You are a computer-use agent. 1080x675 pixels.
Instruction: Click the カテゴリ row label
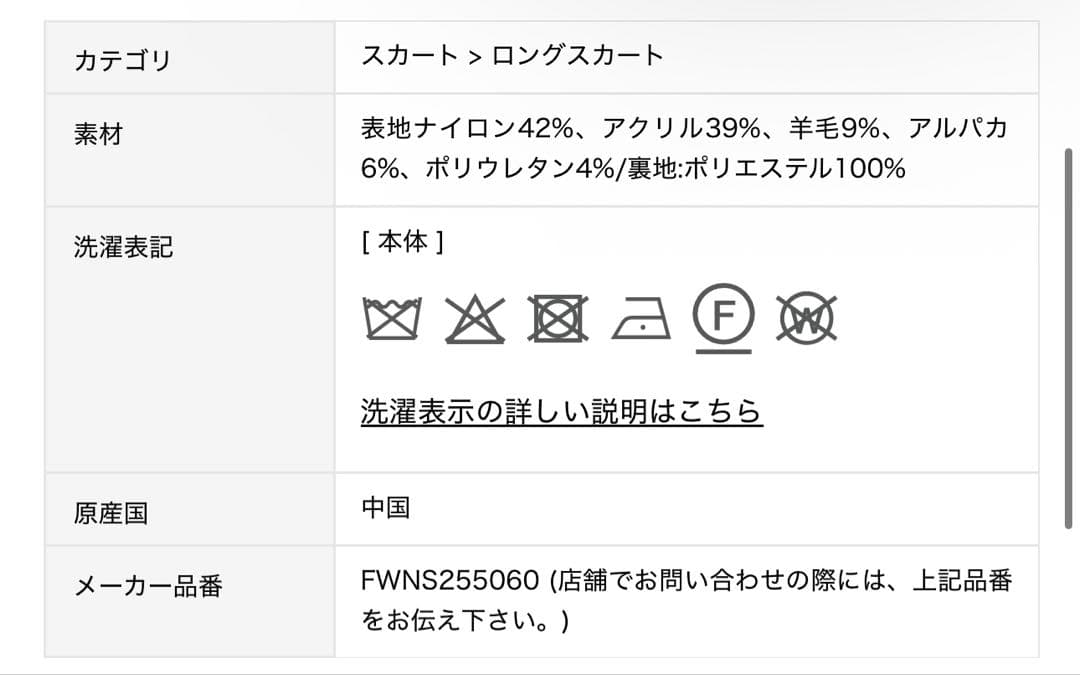(123, 60)
